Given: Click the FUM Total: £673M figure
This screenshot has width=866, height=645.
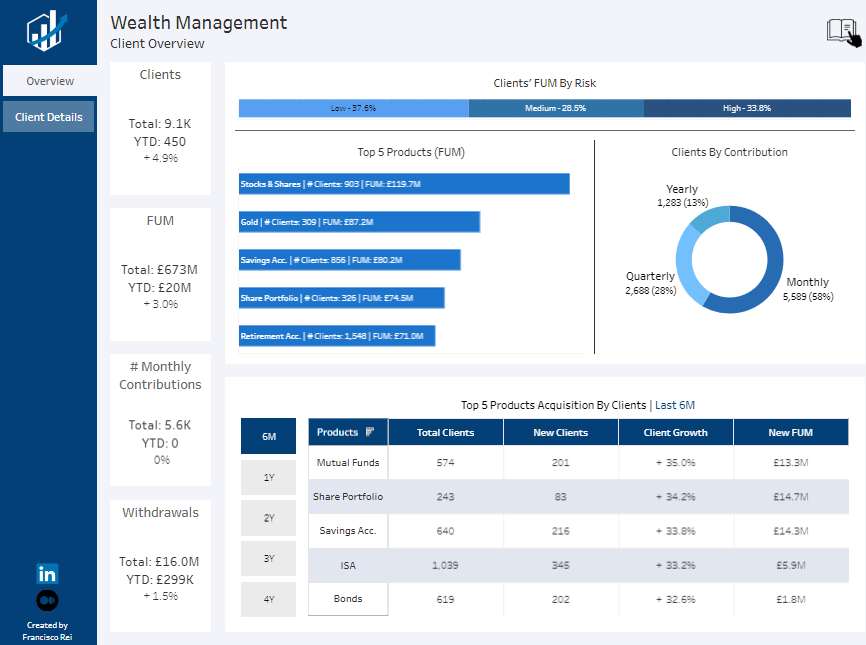Looking at the screenshot, I should point(159,269).
